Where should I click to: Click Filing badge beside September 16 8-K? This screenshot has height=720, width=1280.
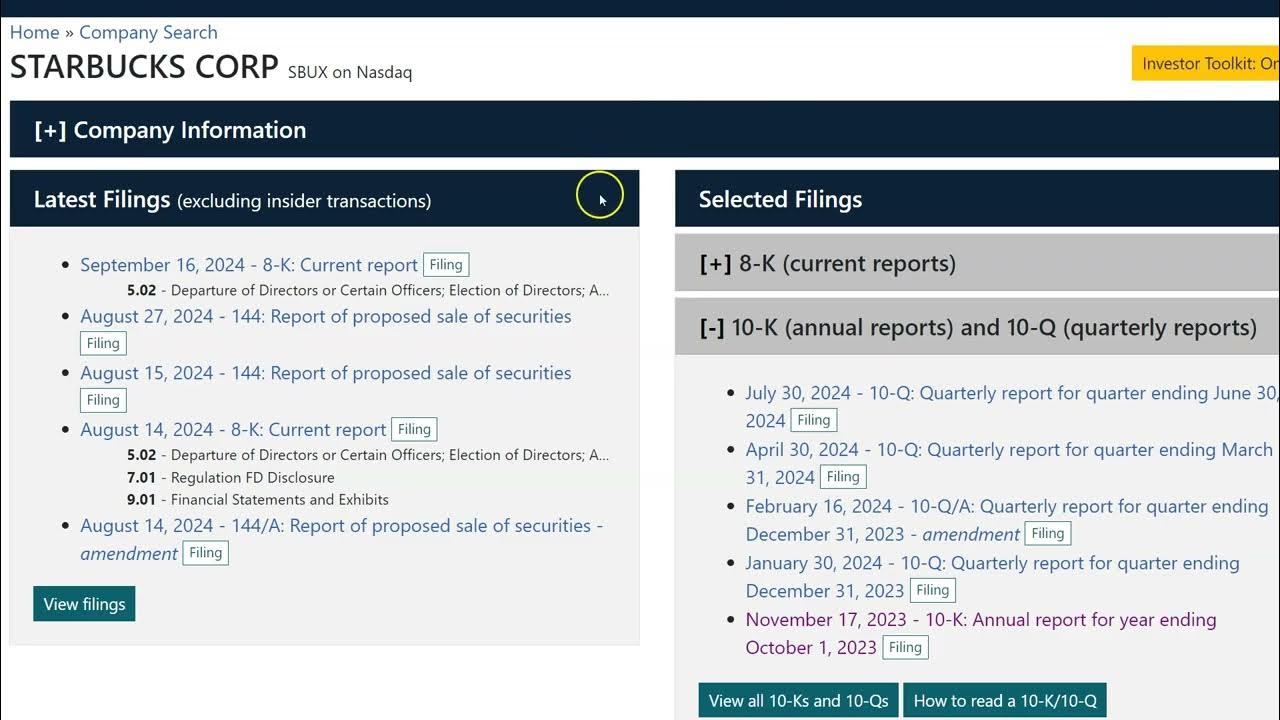tap(446, 265)
